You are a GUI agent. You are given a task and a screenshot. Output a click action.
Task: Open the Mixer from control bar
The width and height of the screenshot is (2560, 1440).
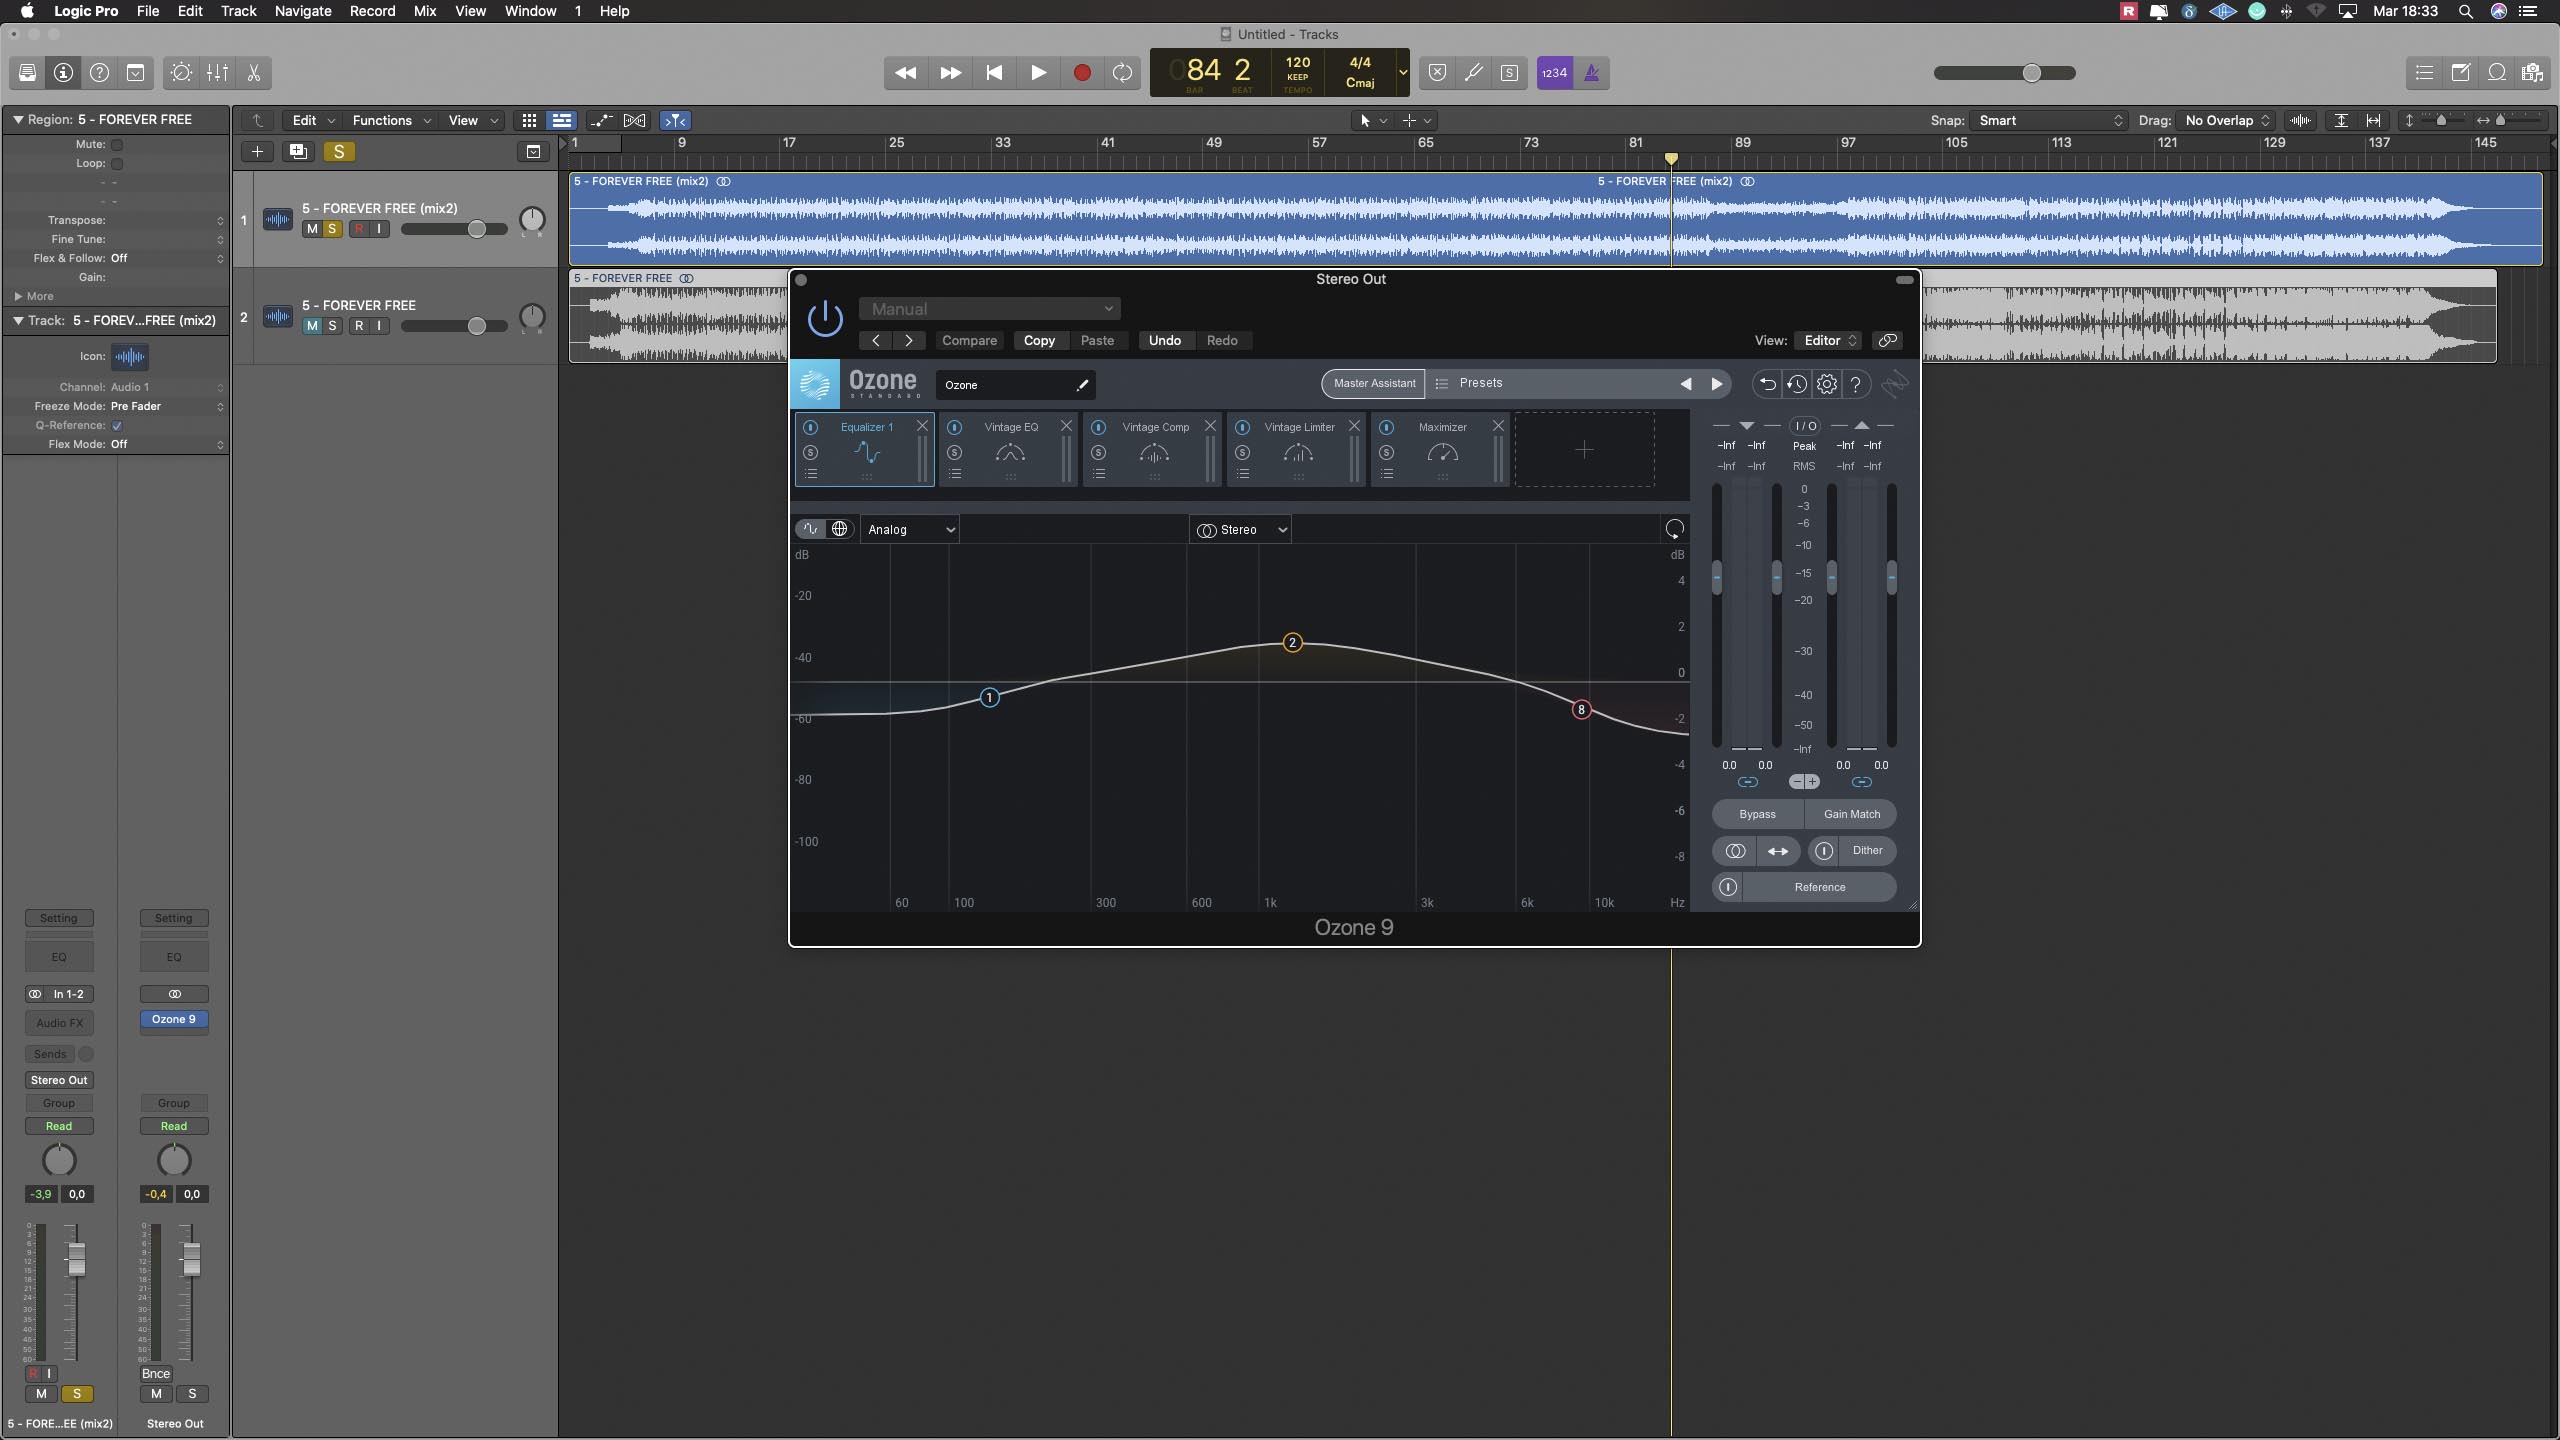(217, 73)
